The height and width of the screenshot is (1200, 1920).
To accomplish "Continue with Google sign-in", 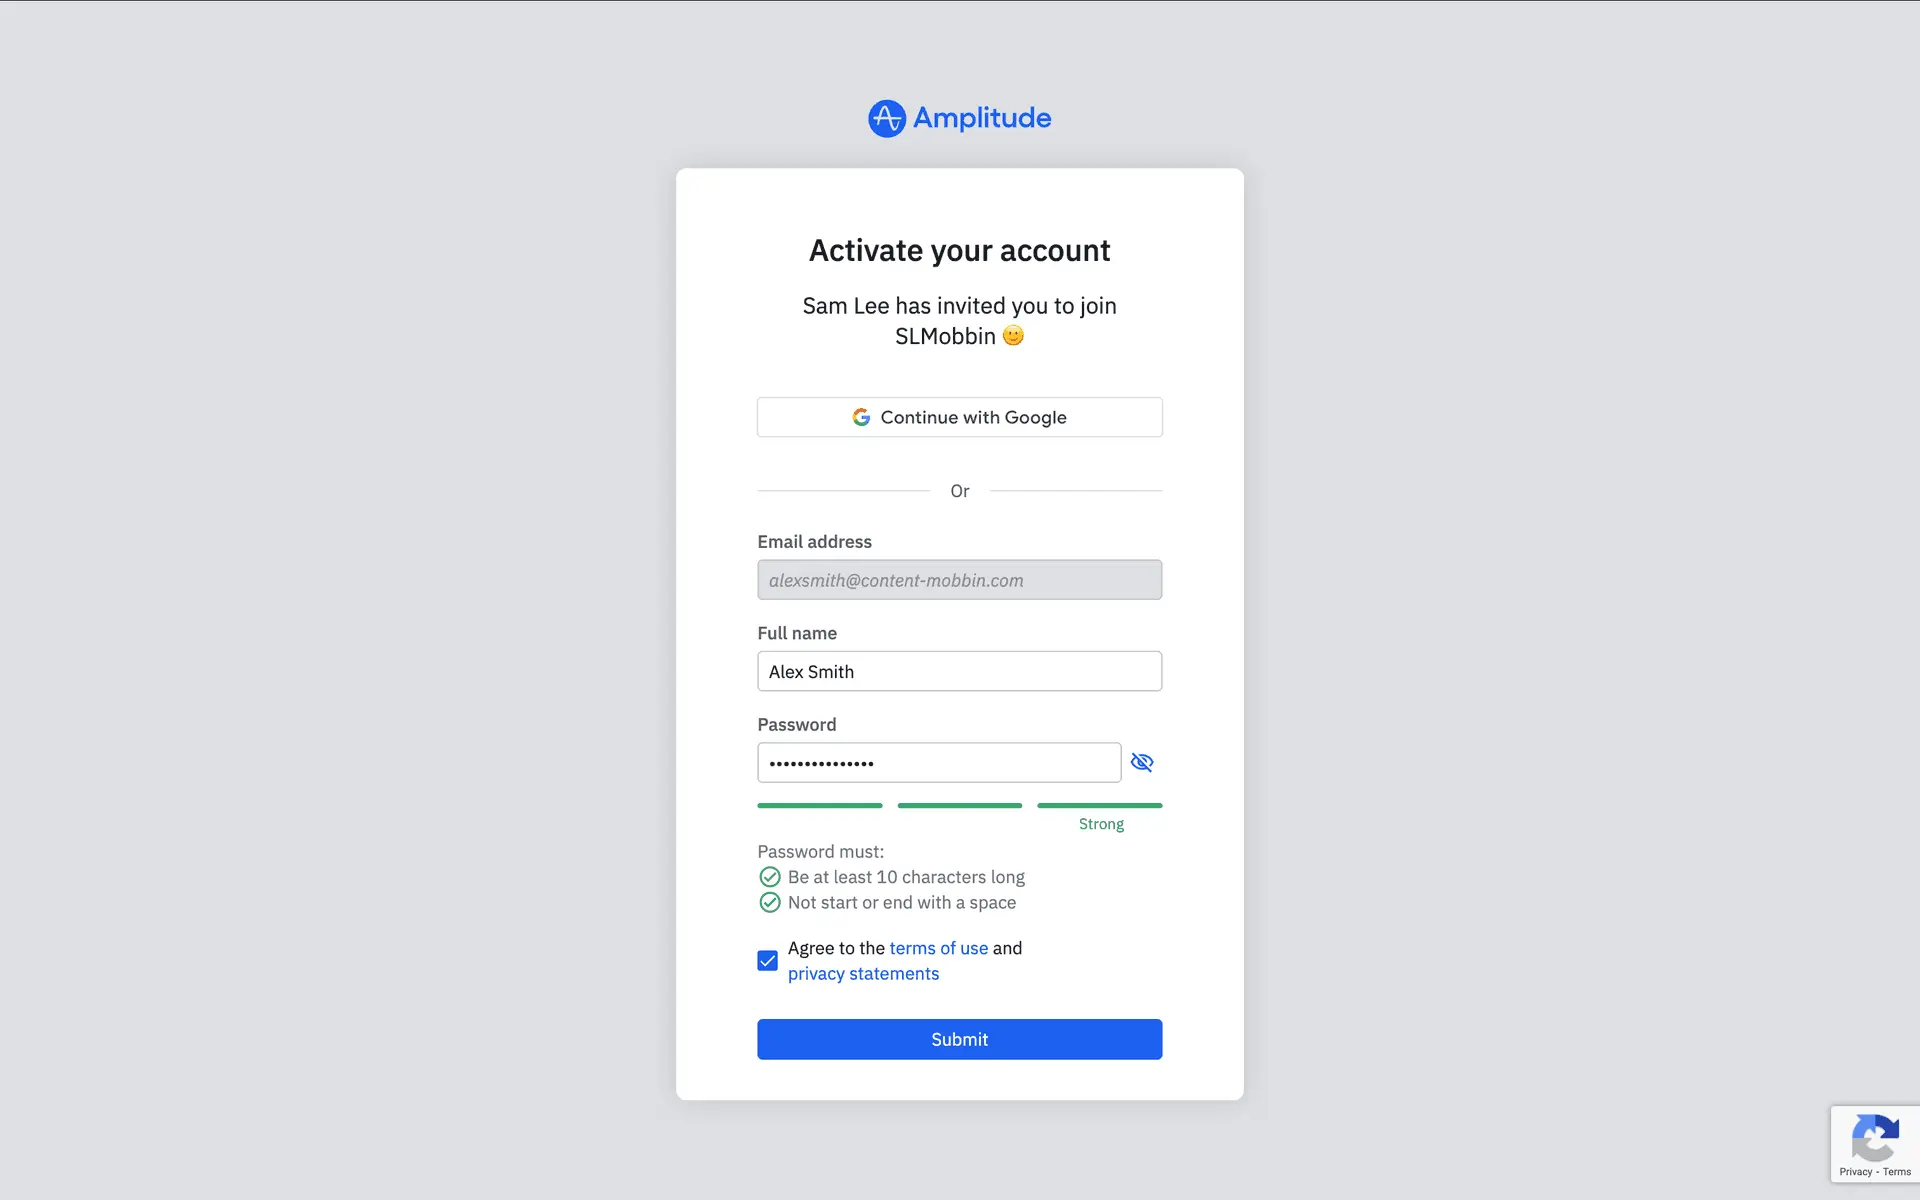I will [959, 417].
